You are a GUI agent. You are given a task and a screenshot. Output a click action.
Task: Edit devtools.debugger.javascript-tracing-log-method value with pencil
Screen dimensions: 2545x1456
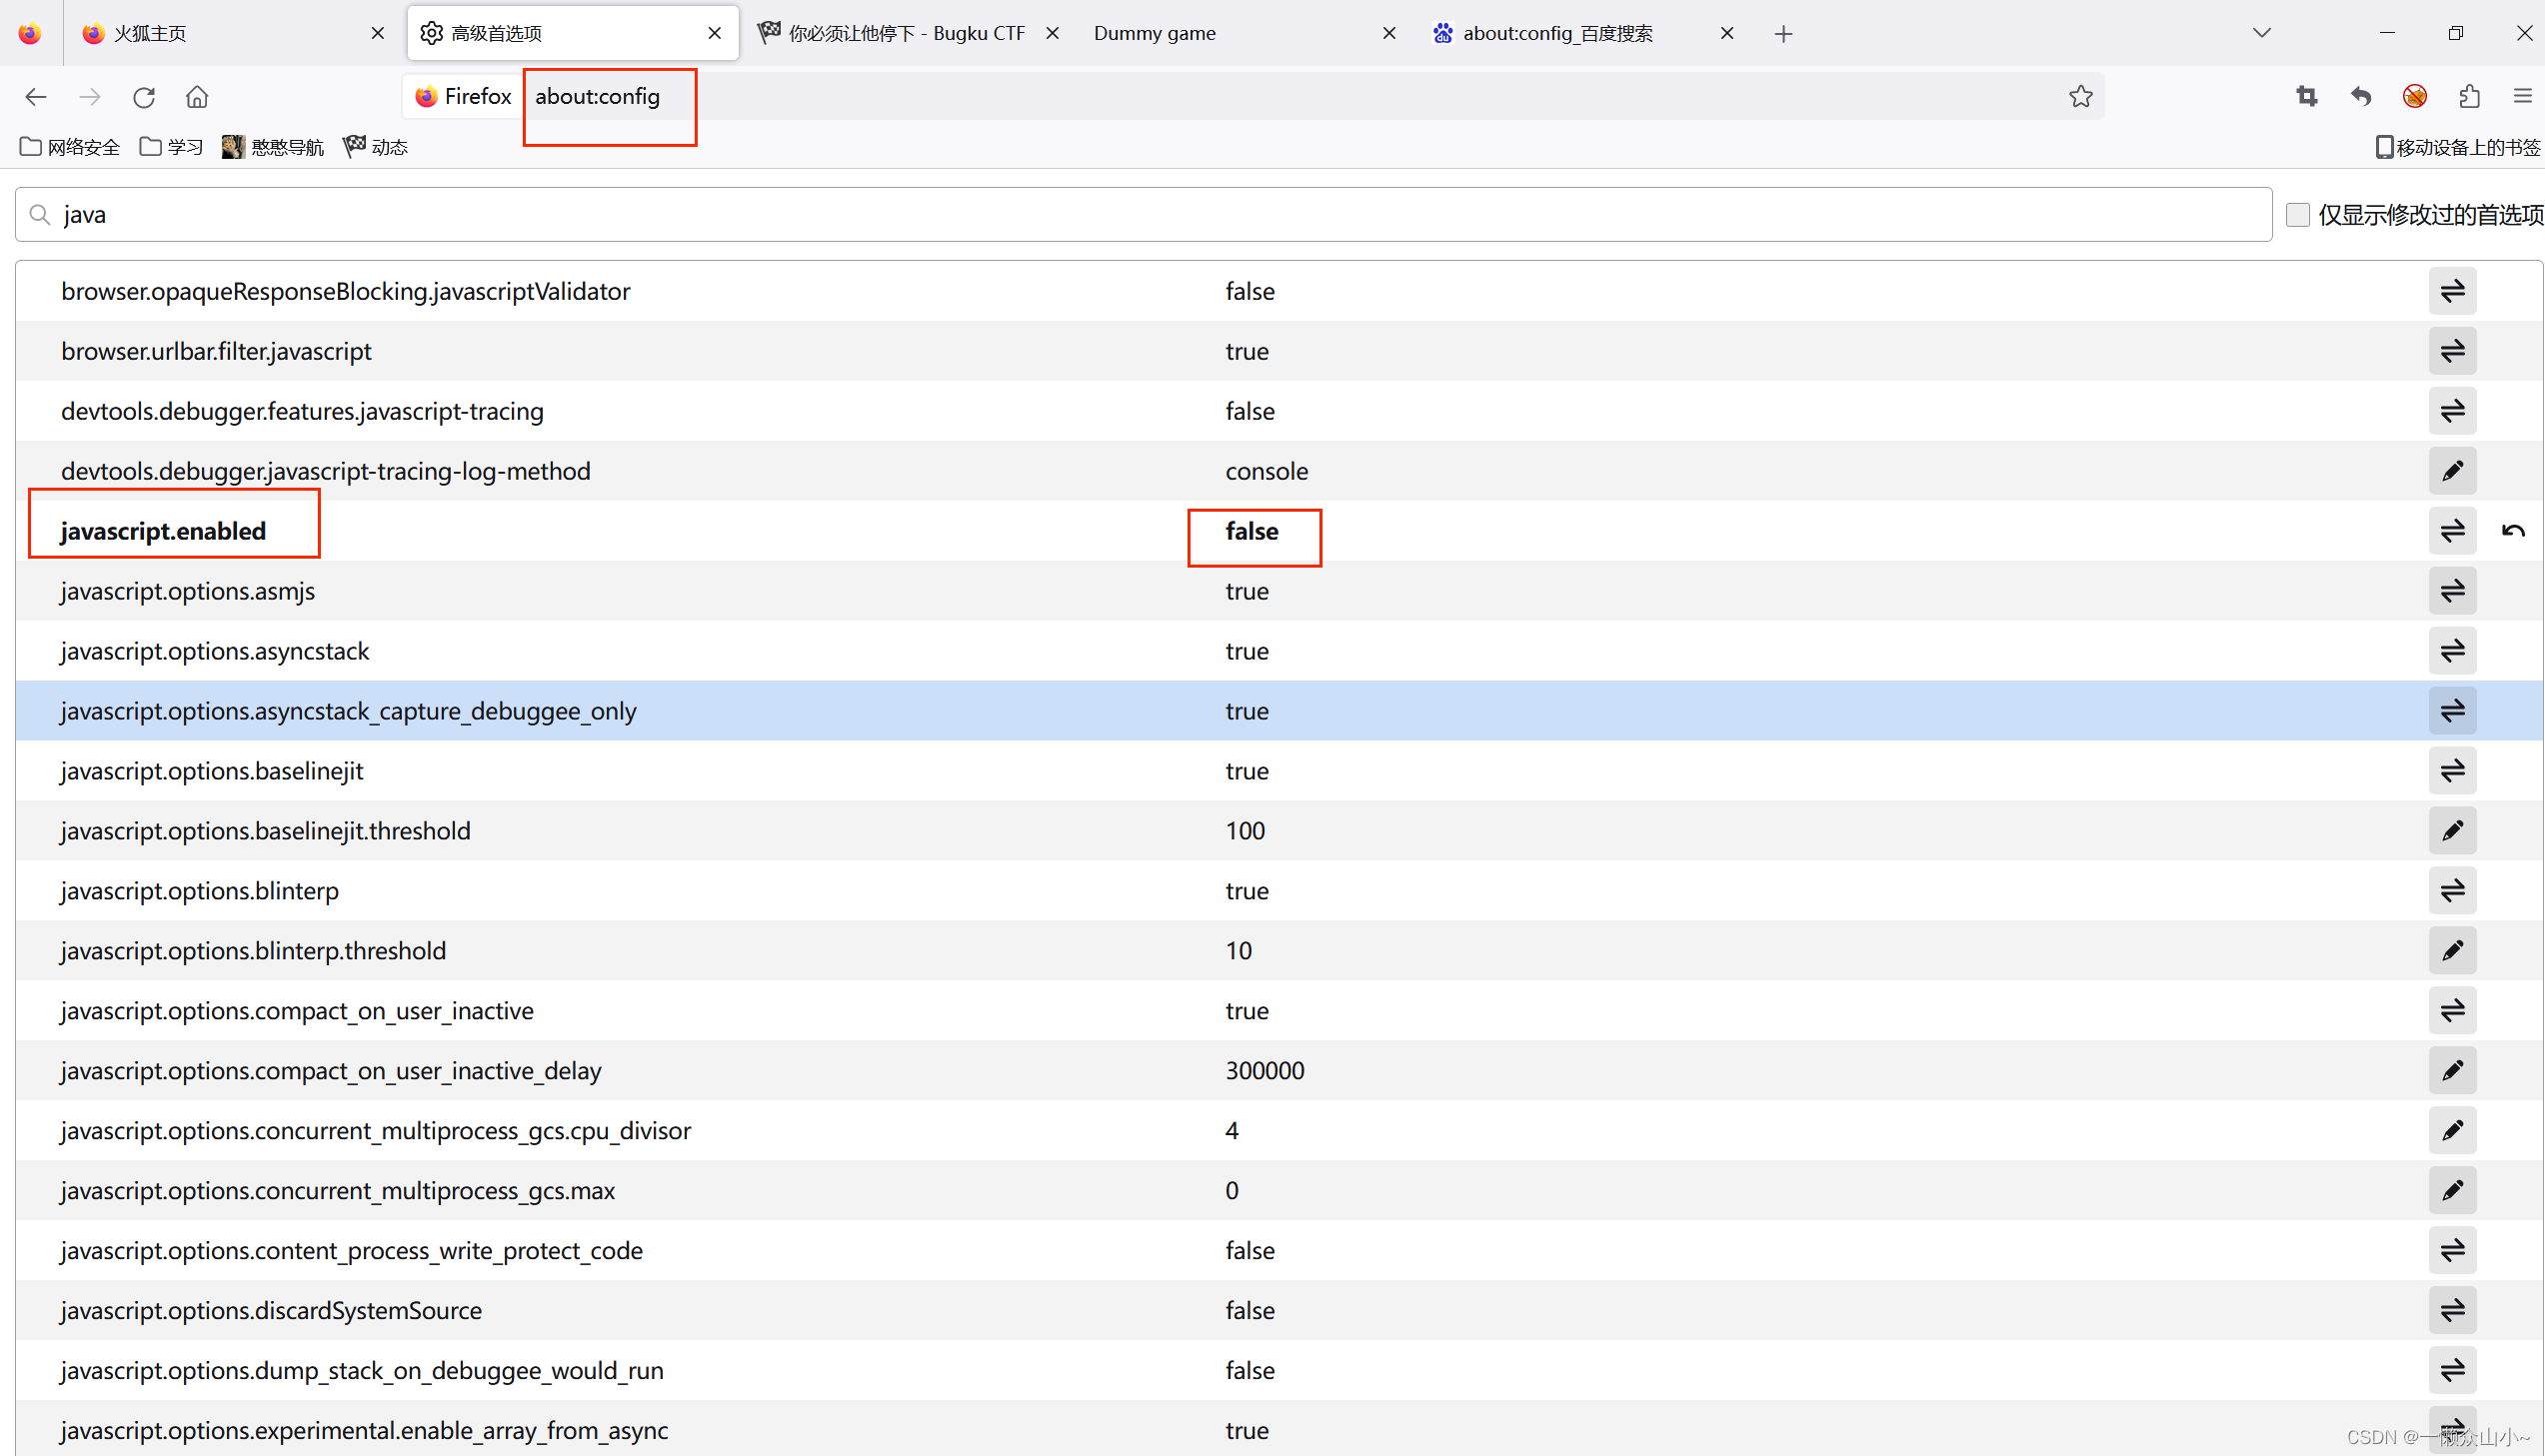point(2452,471)
